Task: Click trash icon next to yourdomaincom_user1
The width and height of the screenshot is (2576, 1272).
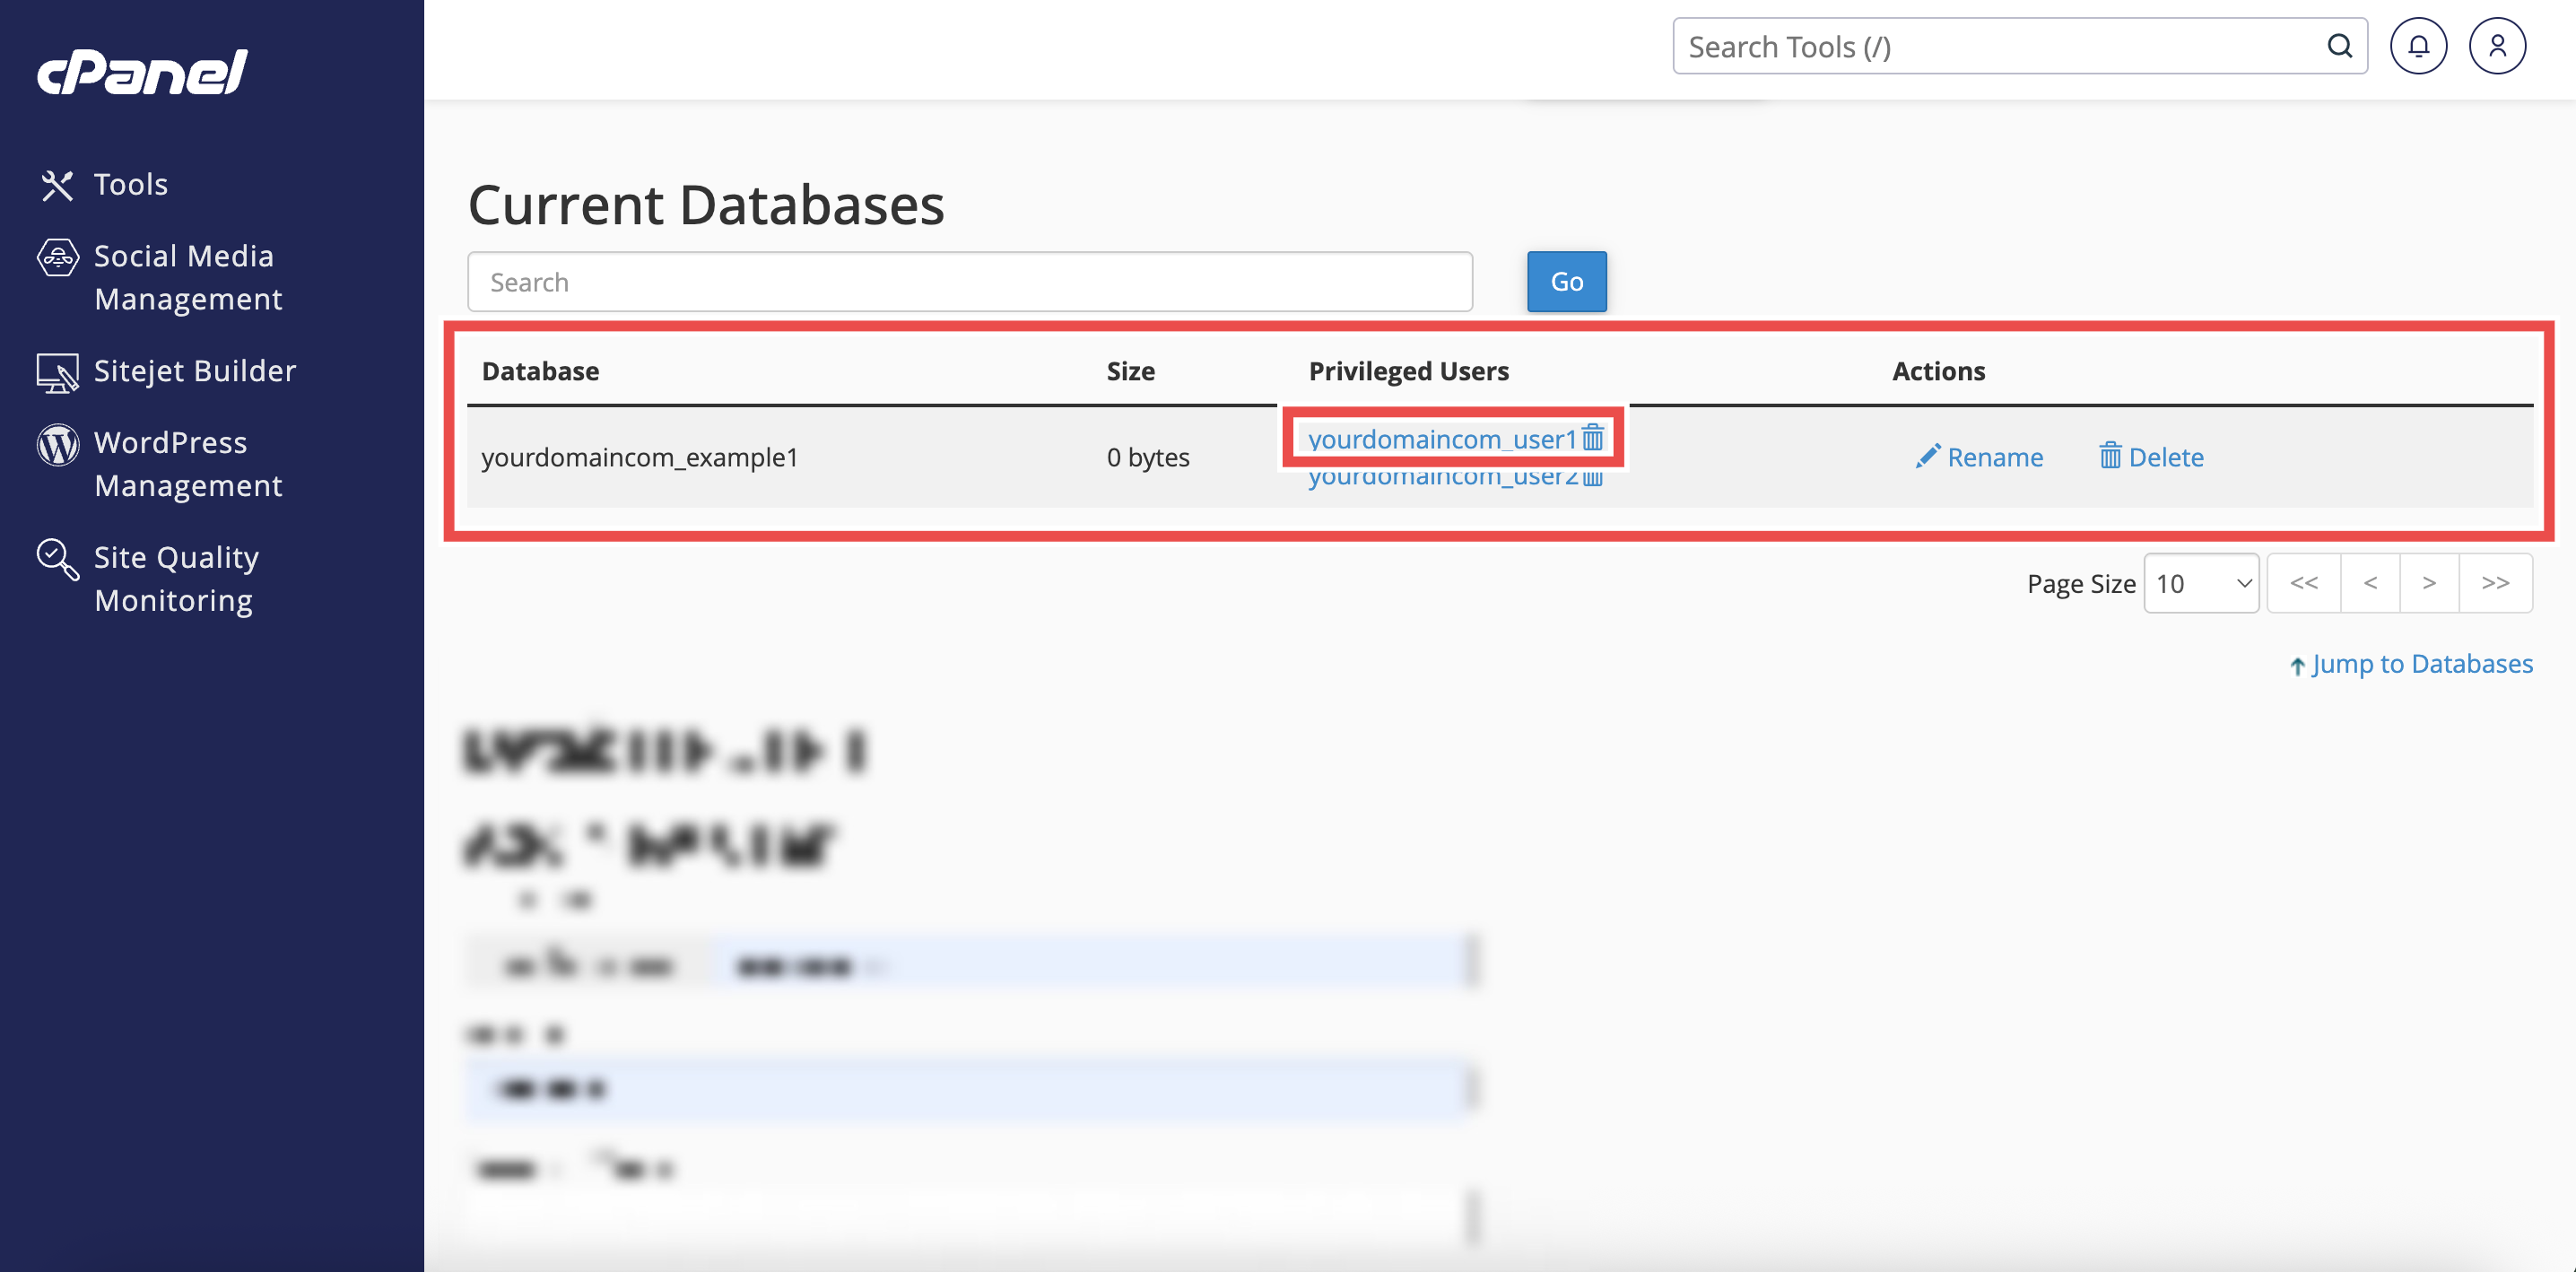Action: (x=1593, y=437)
